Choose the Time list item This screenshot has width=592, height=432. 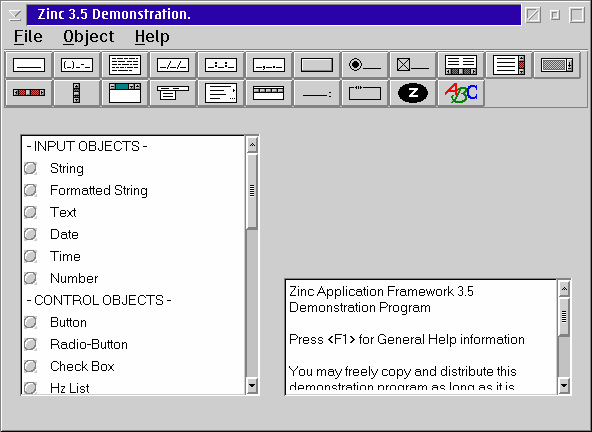[134, 256]
